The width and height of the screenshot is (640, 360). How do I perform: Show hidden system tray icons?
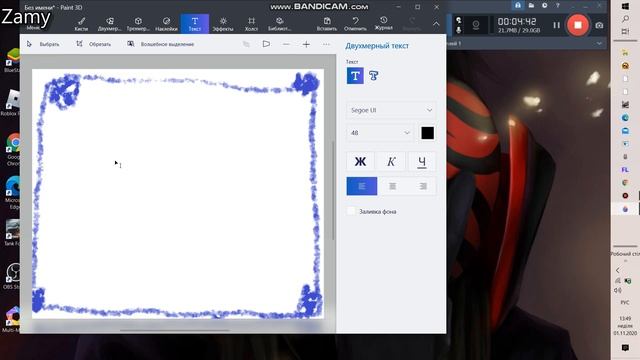coord(618,270)
